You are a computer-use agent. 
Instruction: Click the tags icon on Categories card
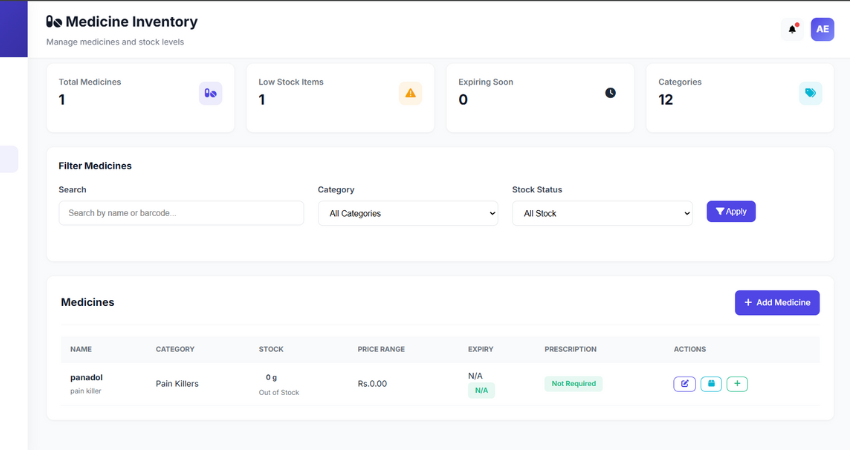(x=810, y=93)
